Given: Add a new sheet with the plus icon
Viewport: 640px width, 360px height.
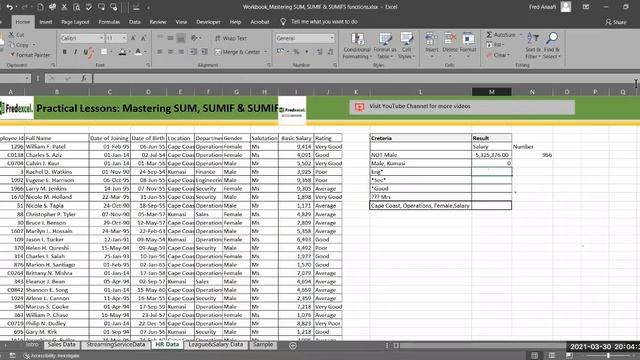Looking at the screenshot, I should coord(293,346).
